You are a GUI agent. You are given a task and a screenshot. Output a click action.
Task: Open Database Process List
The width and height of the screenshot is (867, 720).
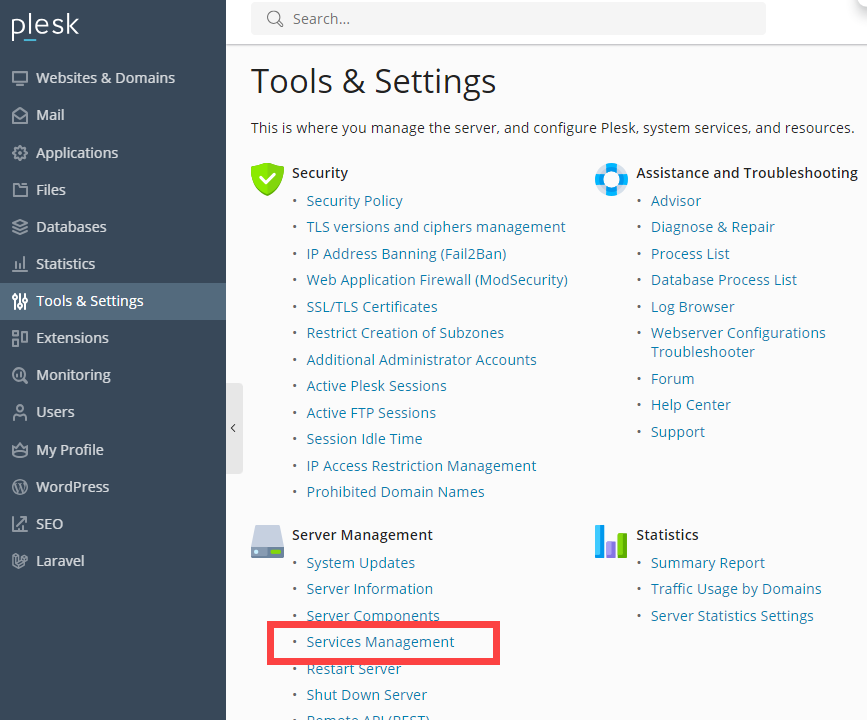[x=724, y=280]
